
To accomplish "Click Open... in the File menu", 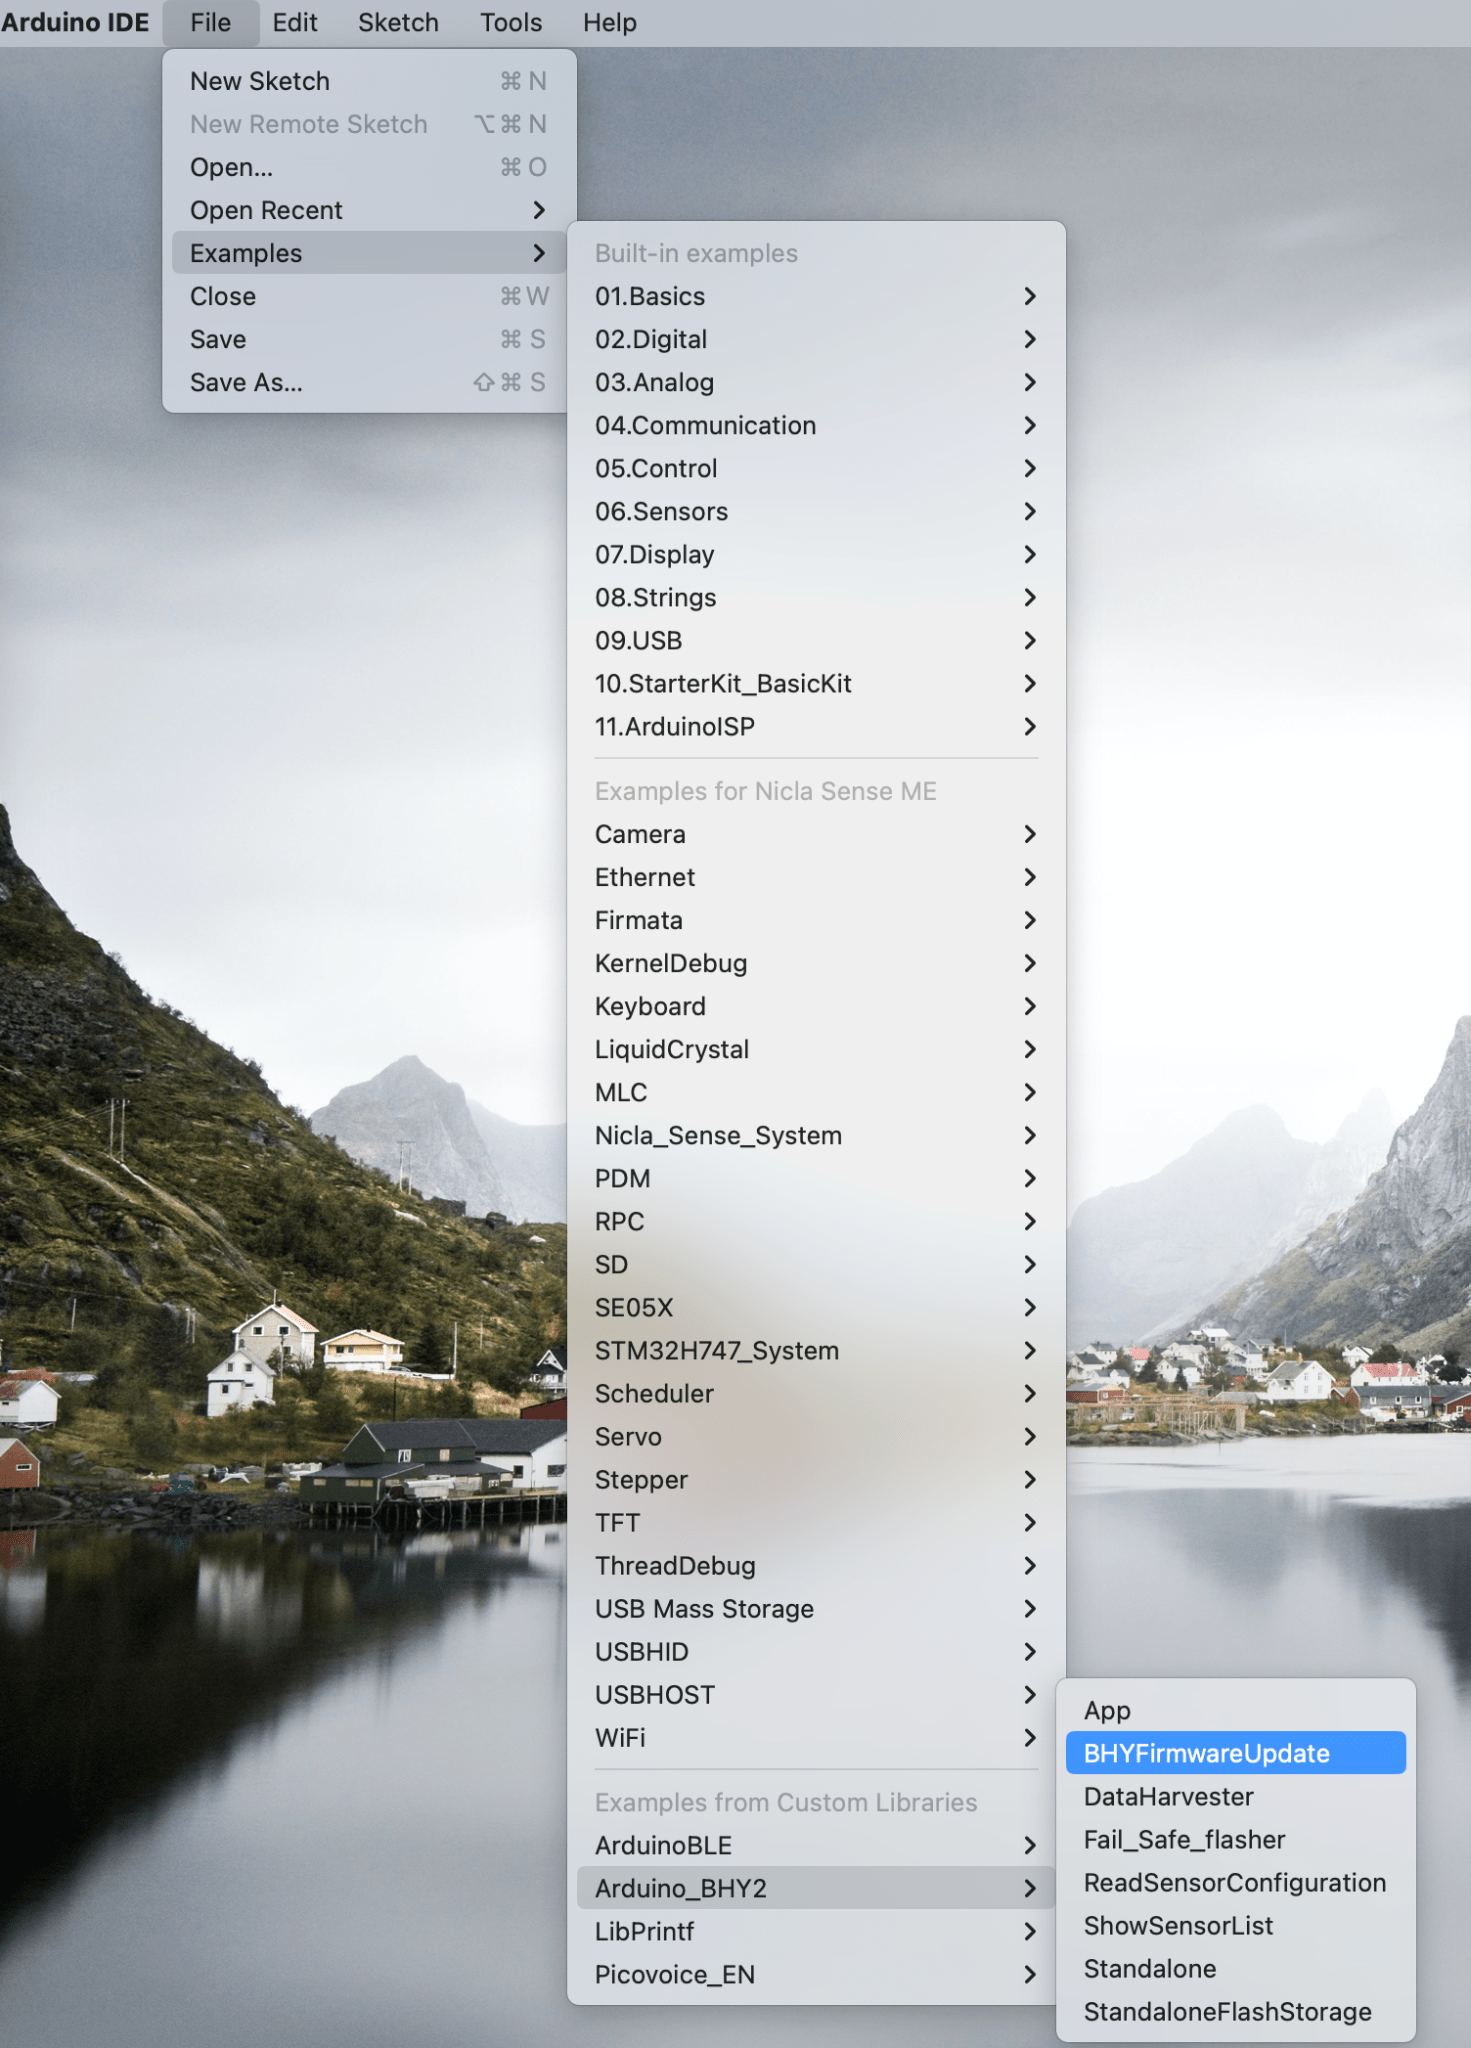I will [x=369, y=167].
